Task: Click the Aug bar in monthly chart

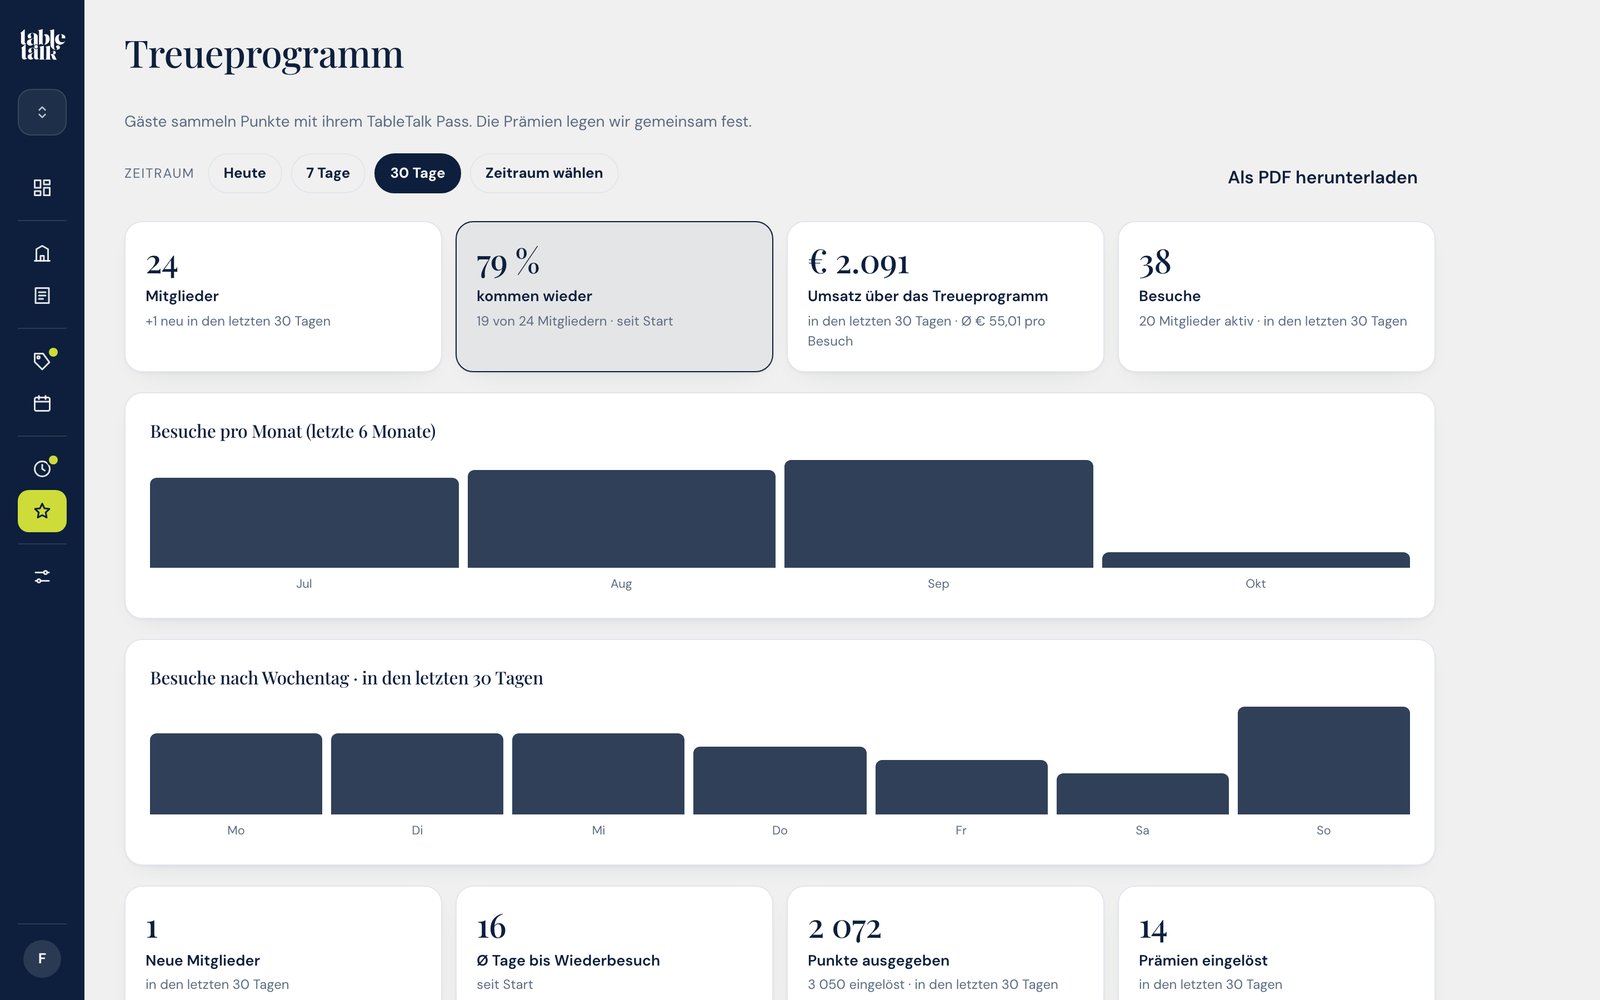Action: coord(621,519)
